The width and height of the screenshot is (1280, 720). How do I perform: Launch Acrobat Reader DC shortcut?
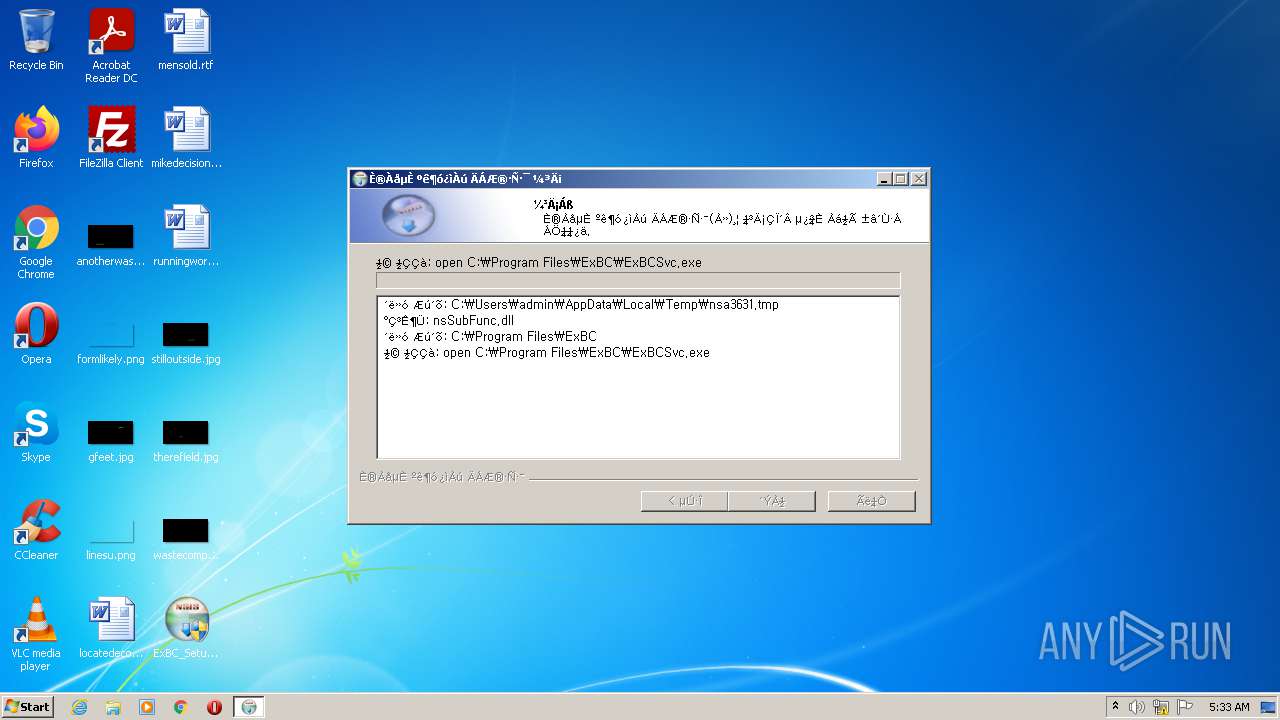coord(111,46)
